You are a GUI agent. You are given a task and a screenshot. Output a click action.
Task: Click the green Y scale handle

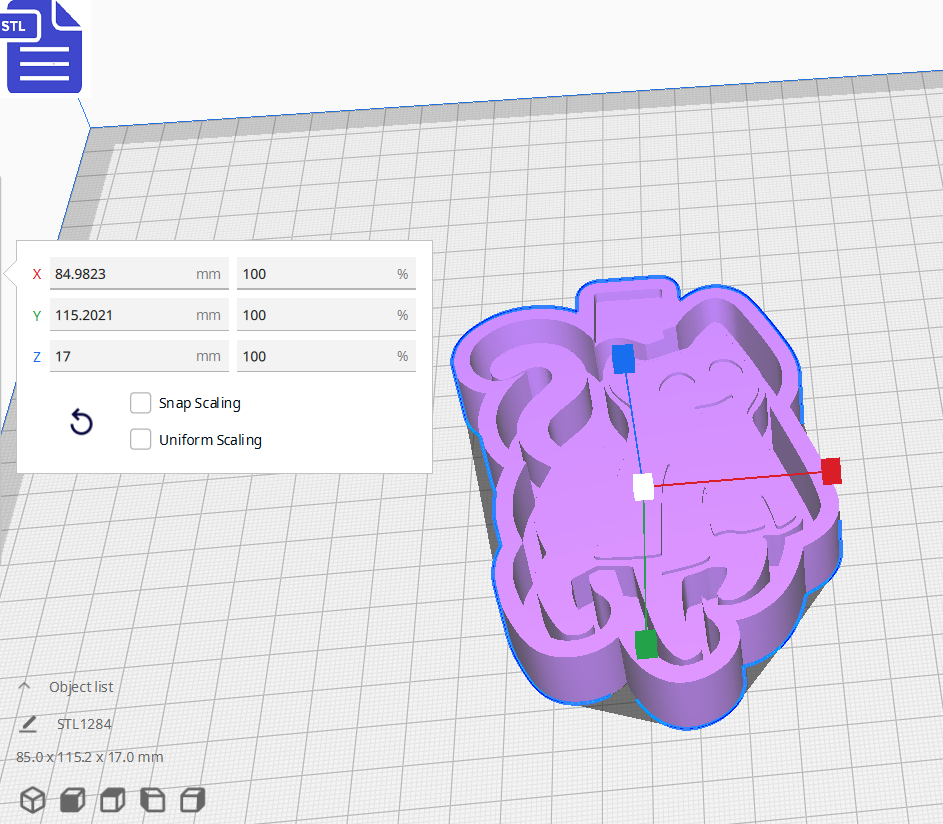pos(645,645)
